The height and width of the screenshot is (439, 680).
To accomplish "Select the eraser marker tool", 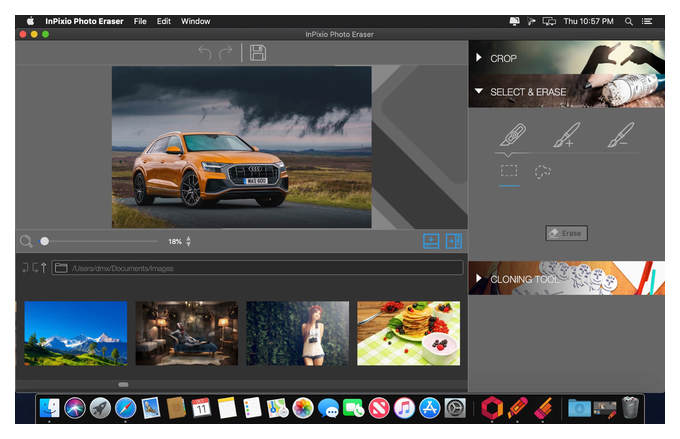I will (512, 134).
